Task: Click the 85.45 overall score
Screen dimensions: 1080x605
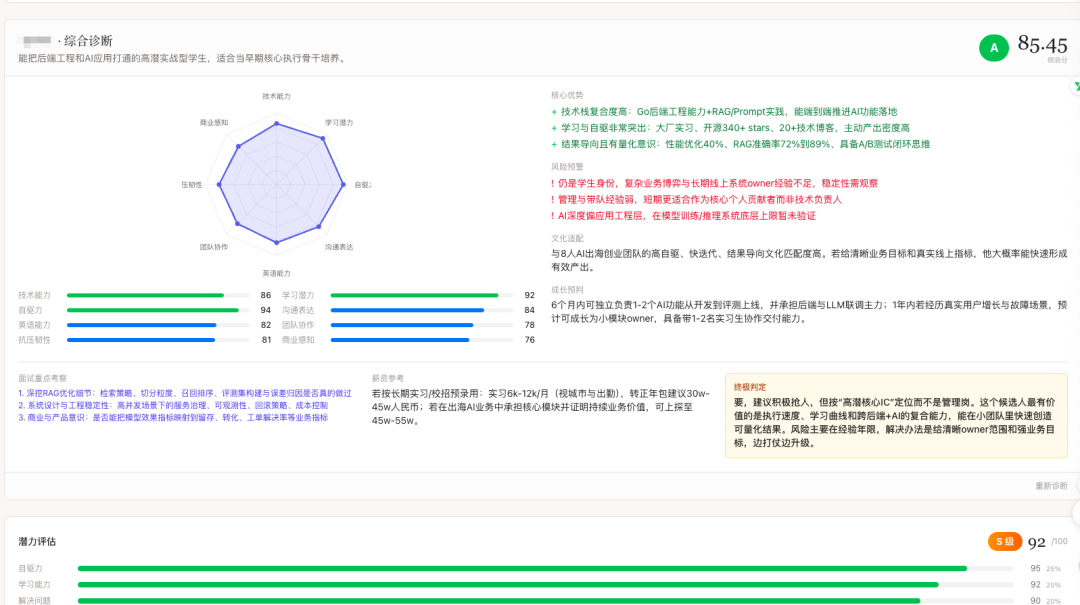Action: pos(1042,44)
